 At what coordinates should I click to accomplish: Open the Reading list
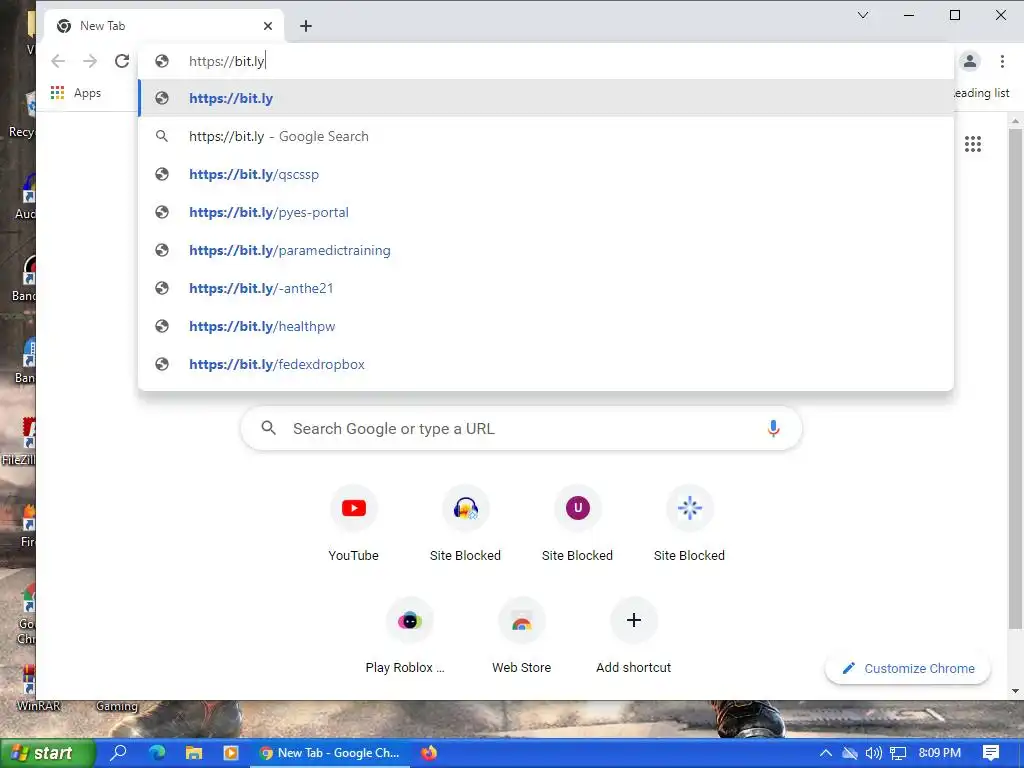(x=982, y=93)
